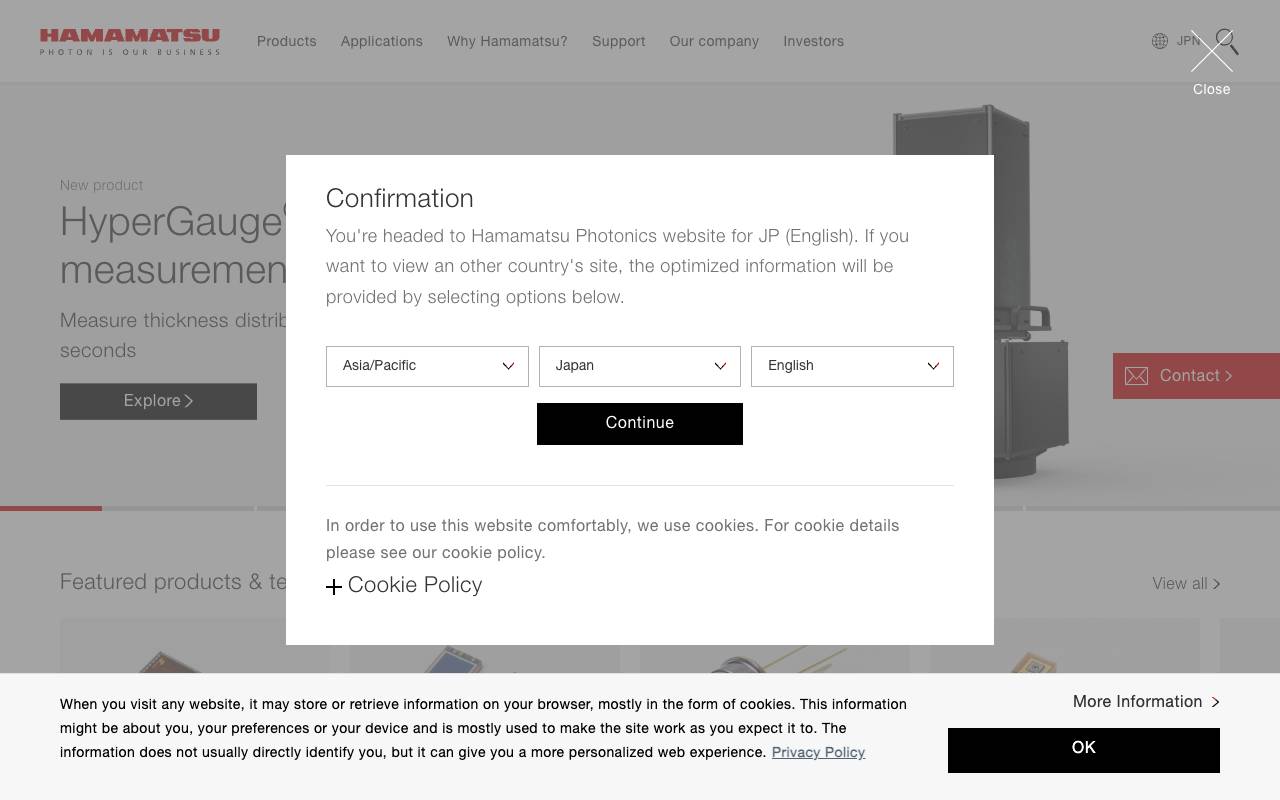1280x800 pixels.
Task: Click the Explore button
Action: [158, 401]
